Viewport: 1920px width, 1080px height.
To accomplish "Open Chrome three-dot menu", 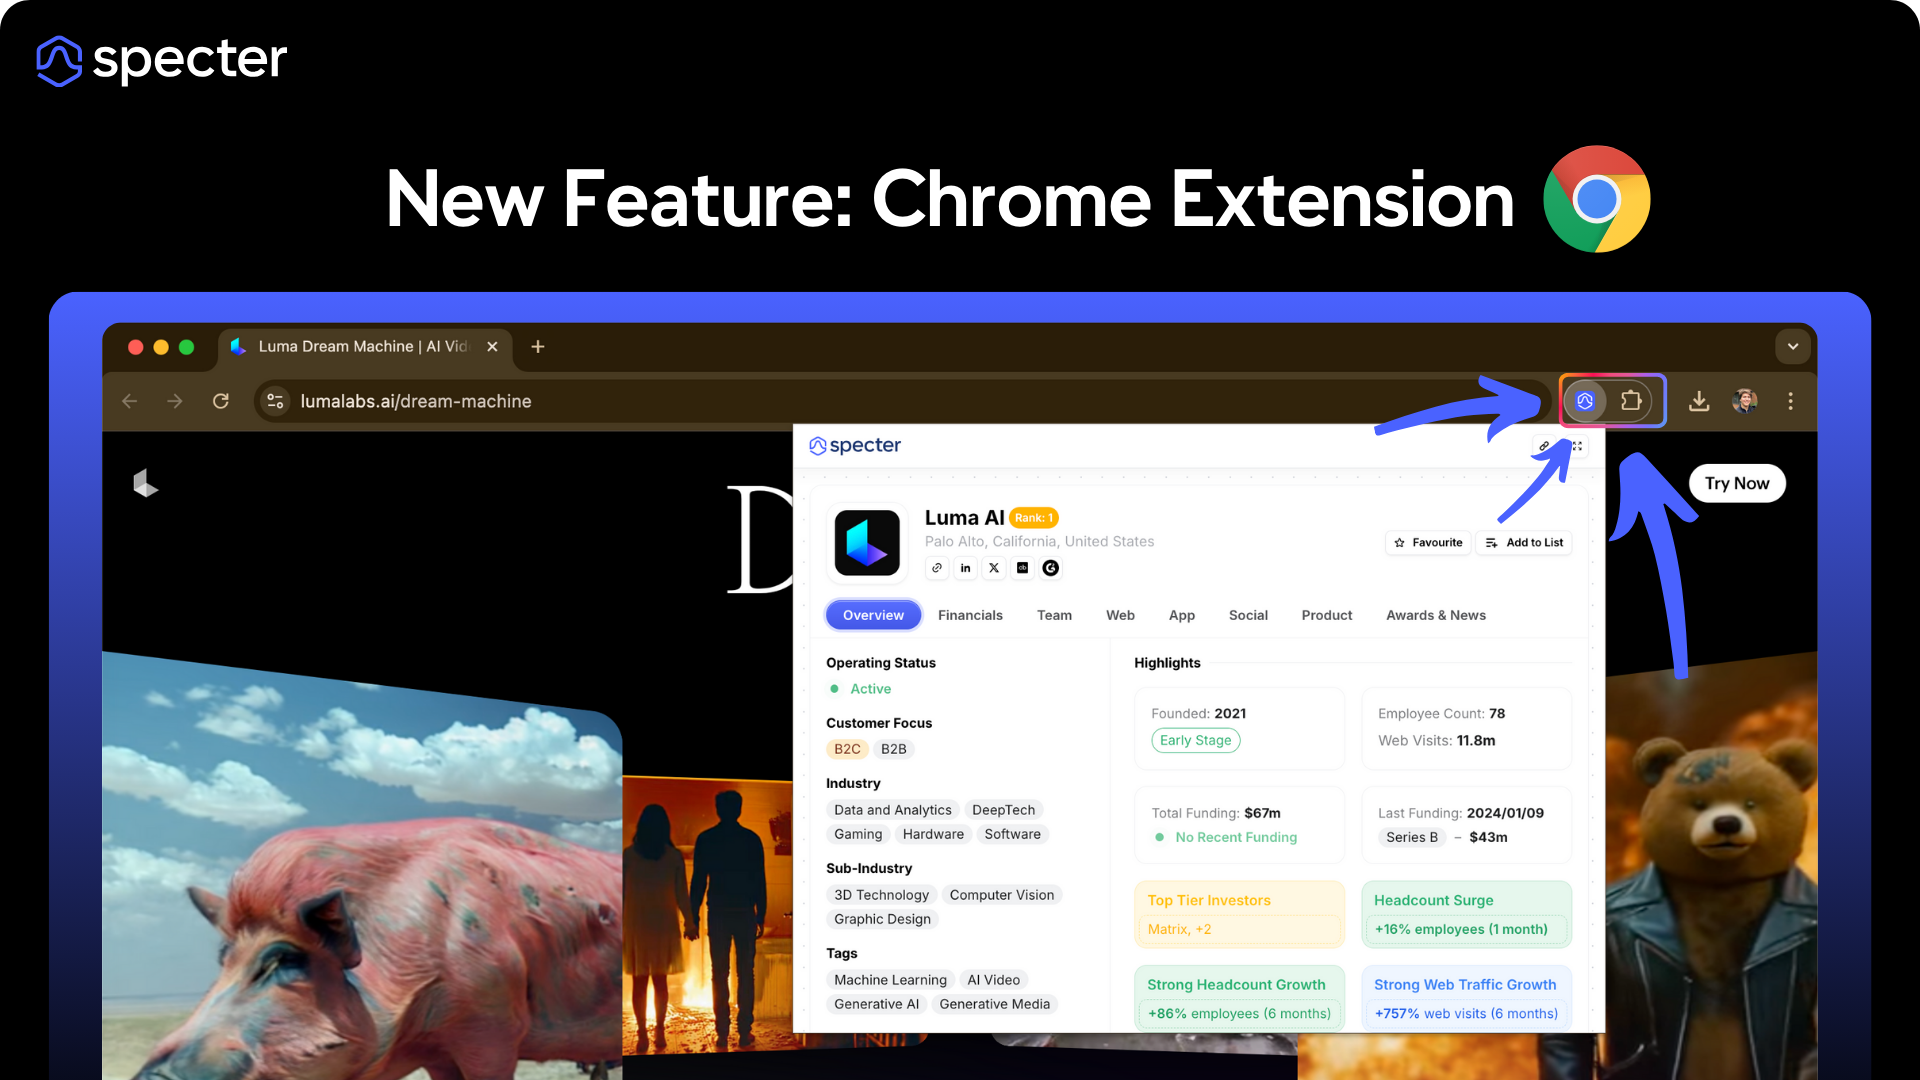I will pos(1790,401).
